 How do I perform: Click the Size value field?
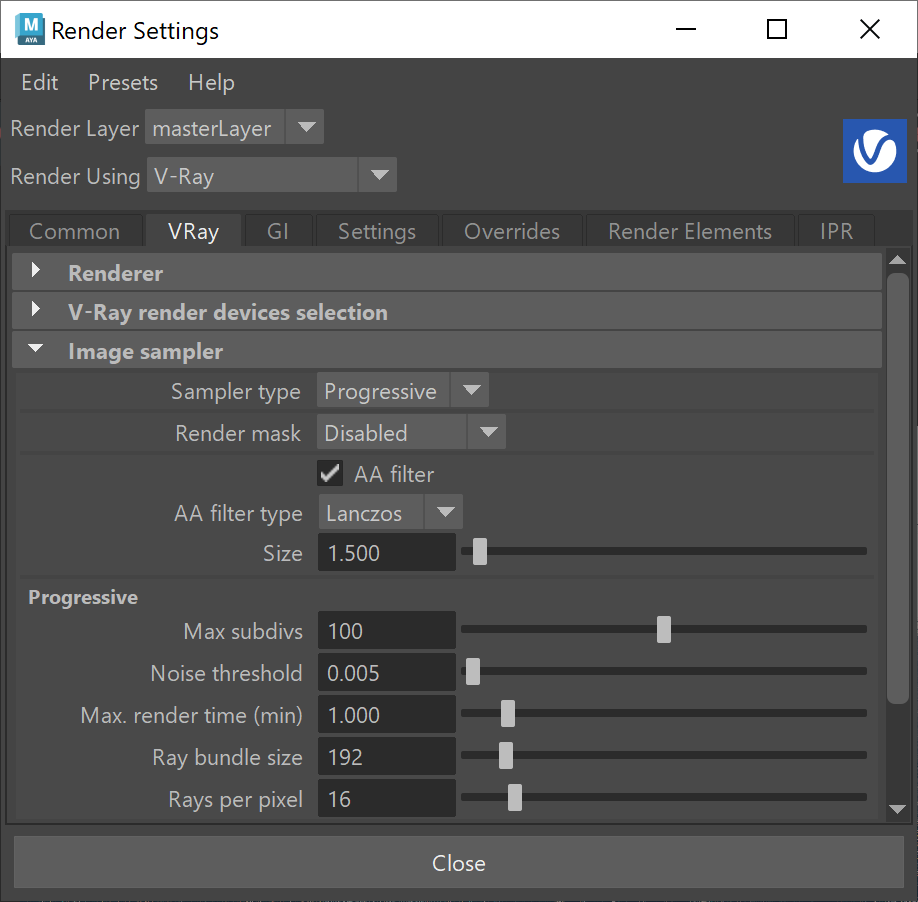[x=387, y=552]
